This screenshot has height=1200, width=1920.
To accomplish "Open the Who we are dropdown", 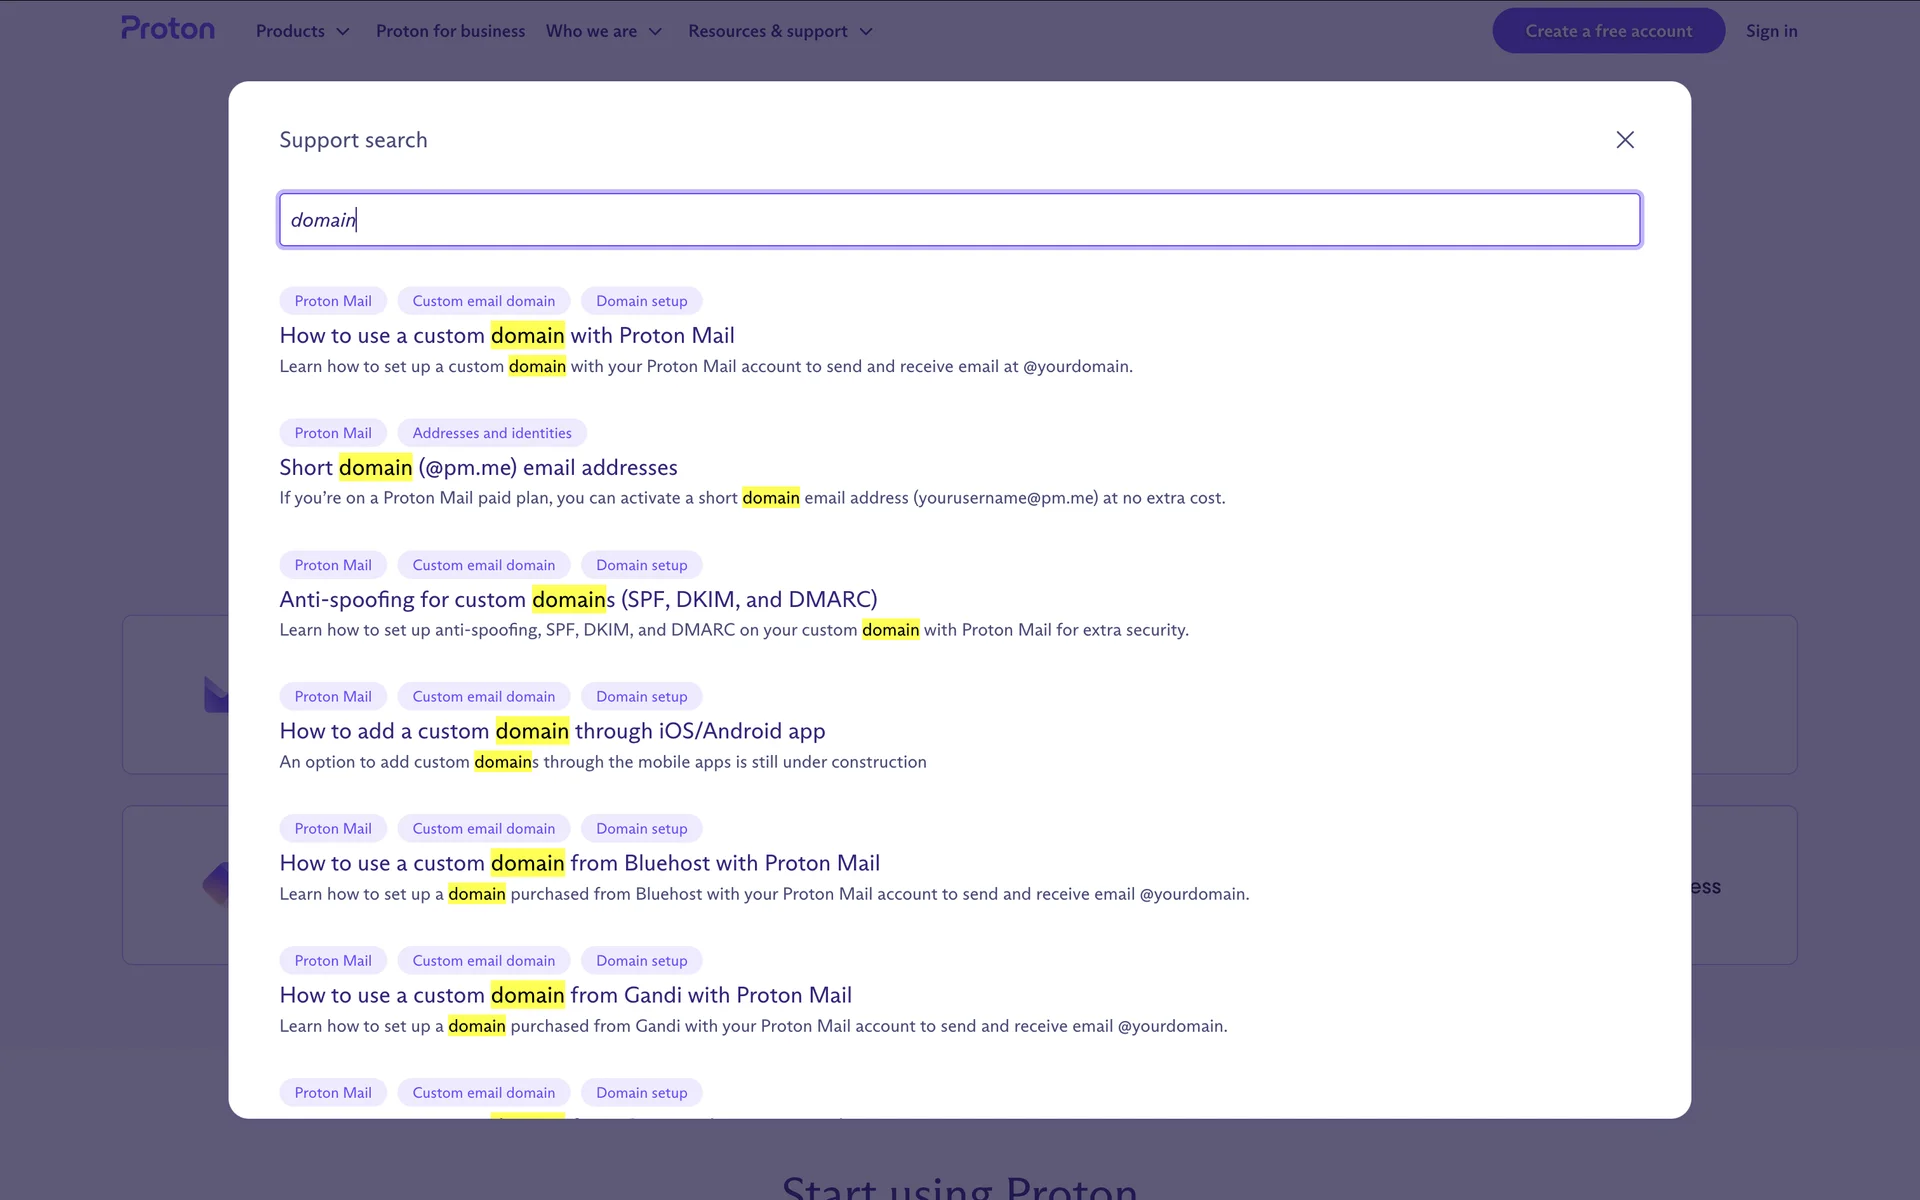I will 603,31.
